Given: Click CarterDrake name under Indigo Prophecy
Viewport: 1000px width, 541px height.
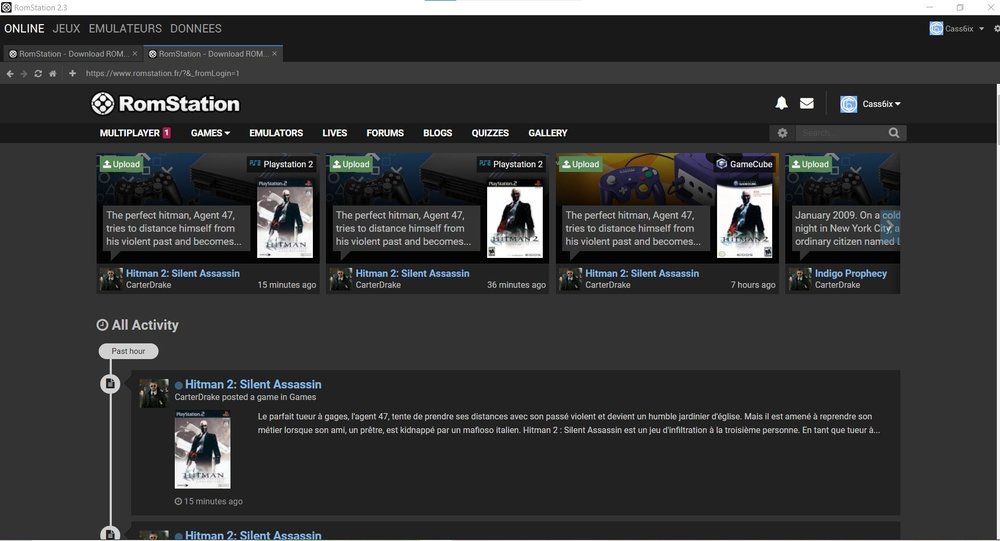Looking at the screenshot, I should [837, 285].
